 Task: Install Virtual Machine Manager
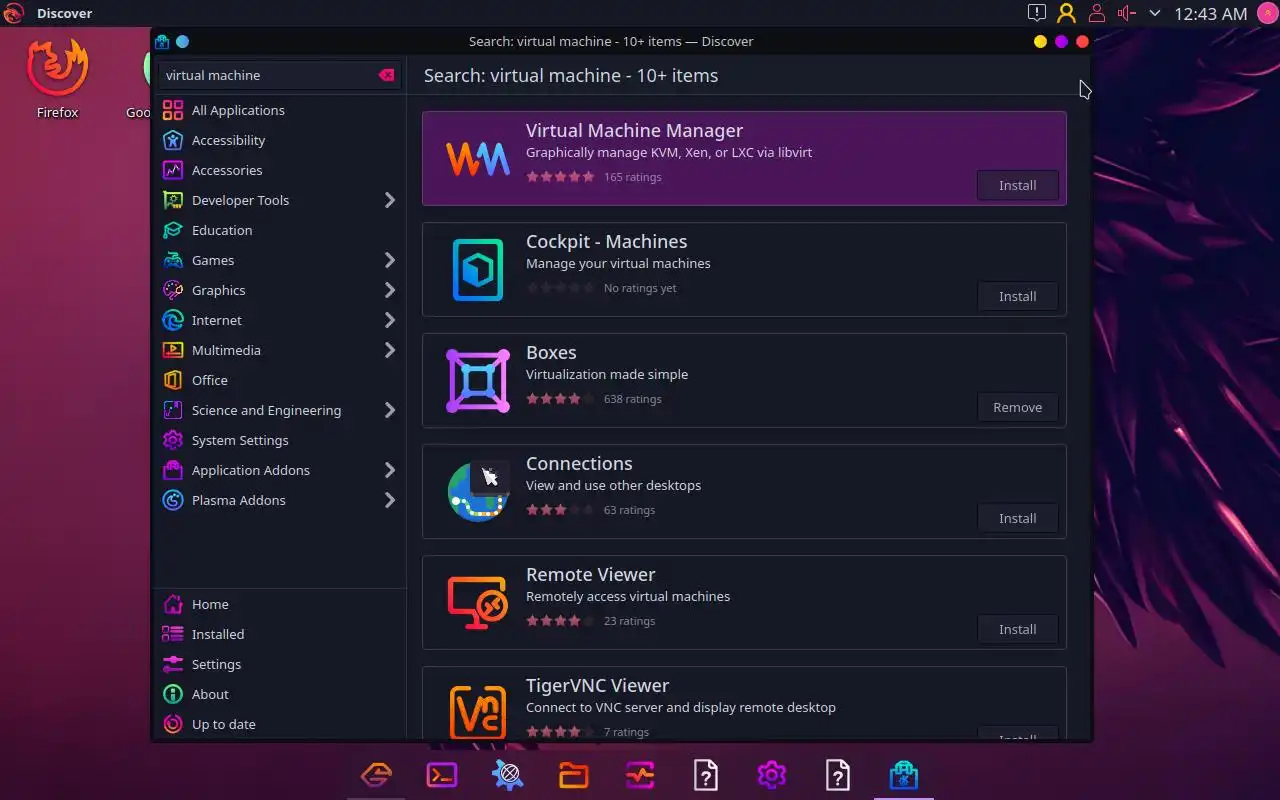click(x=1017, y=185)
